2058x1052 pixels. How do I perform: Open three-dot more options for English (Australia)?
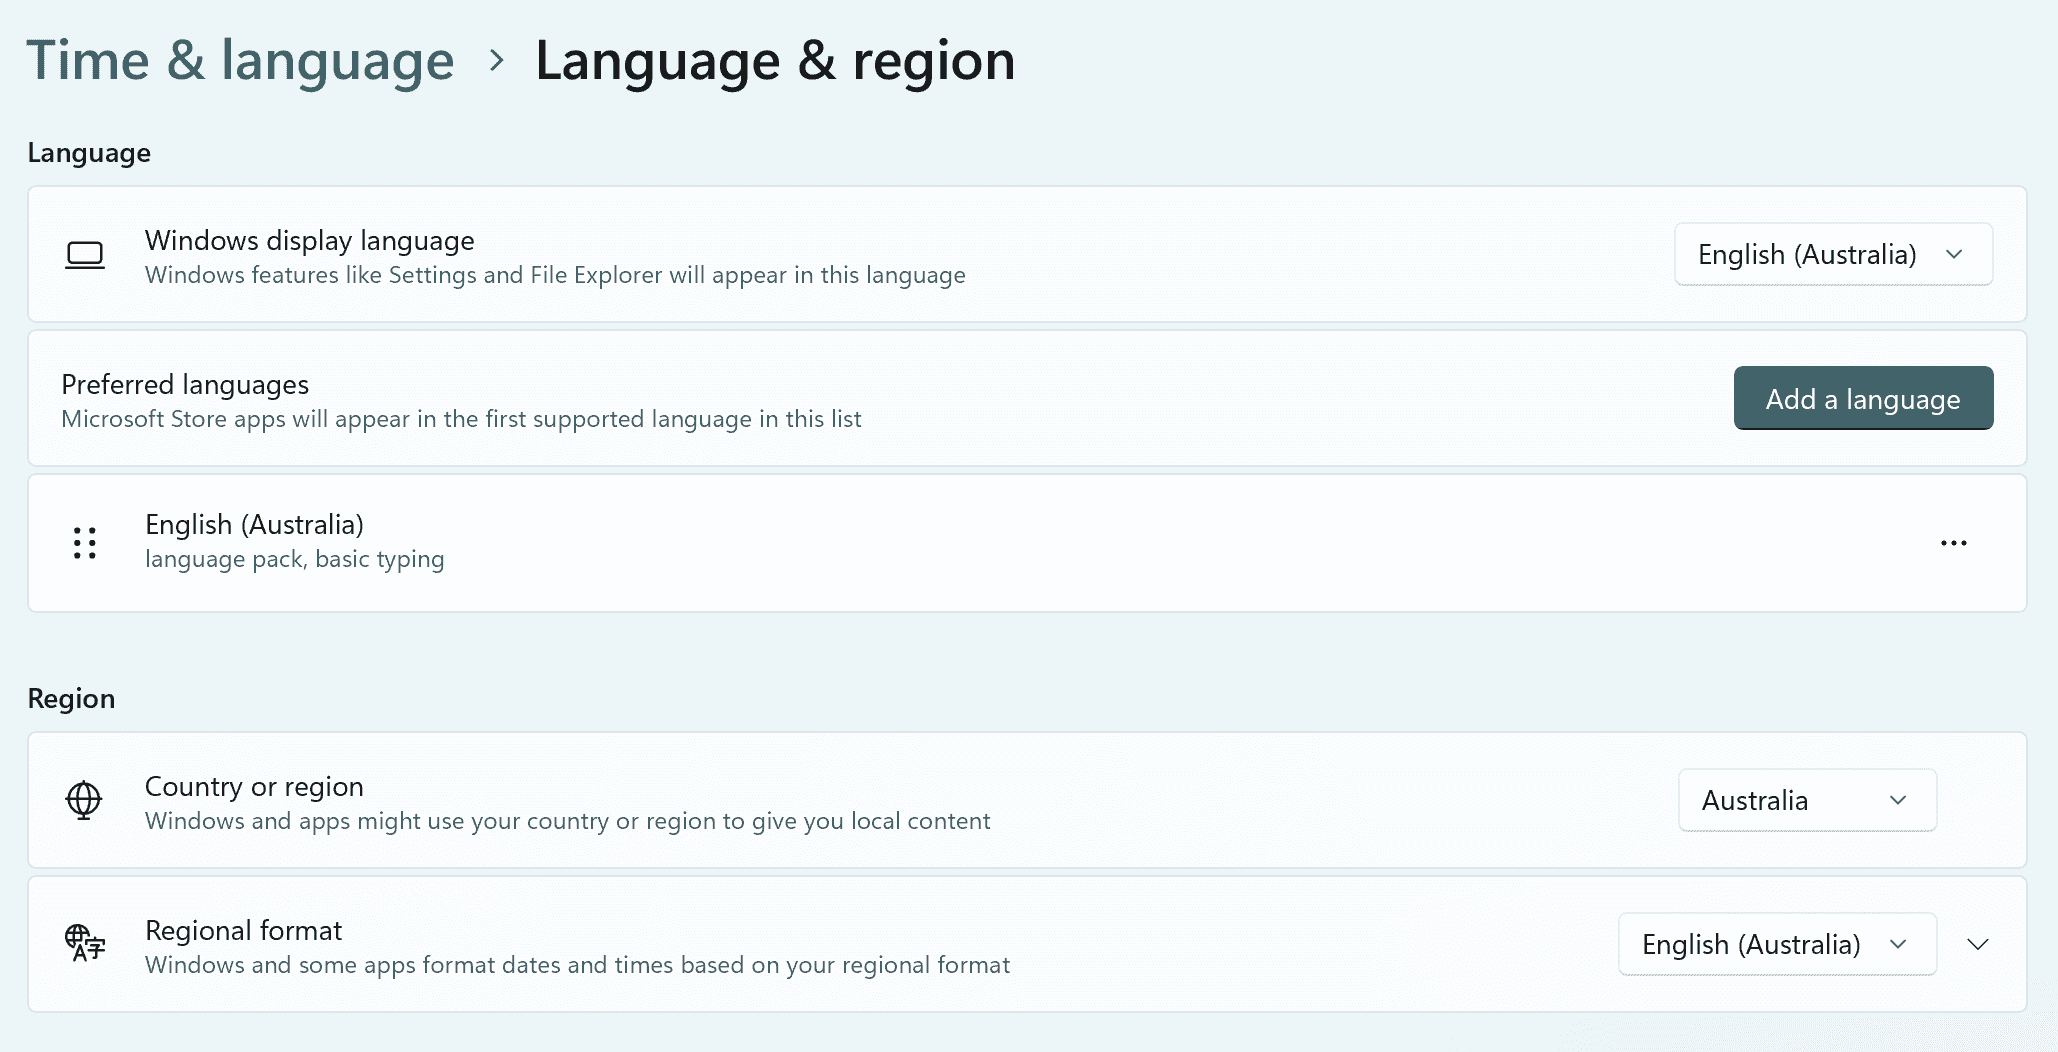[1953, 543]
